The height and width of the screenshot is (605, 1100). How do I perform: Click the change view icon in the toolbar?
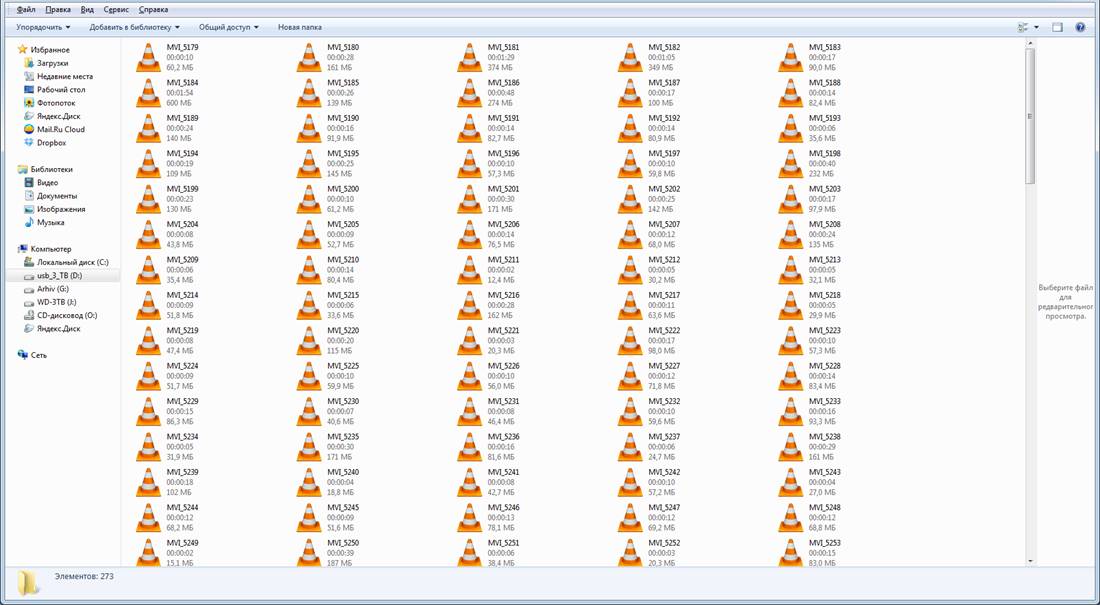[1023, 27]
